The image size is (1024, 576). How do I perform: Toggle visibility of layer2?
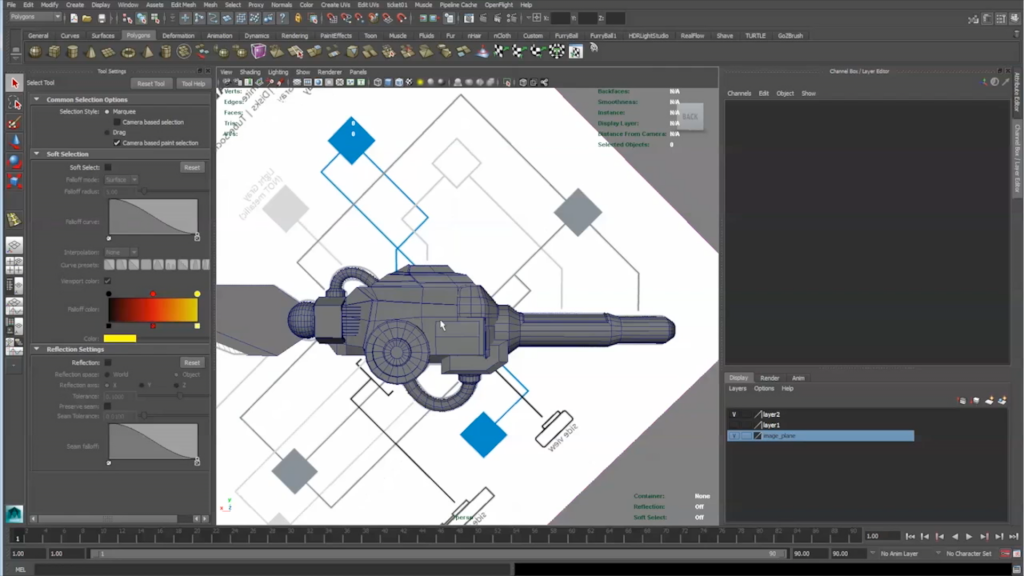click(734, 415)
